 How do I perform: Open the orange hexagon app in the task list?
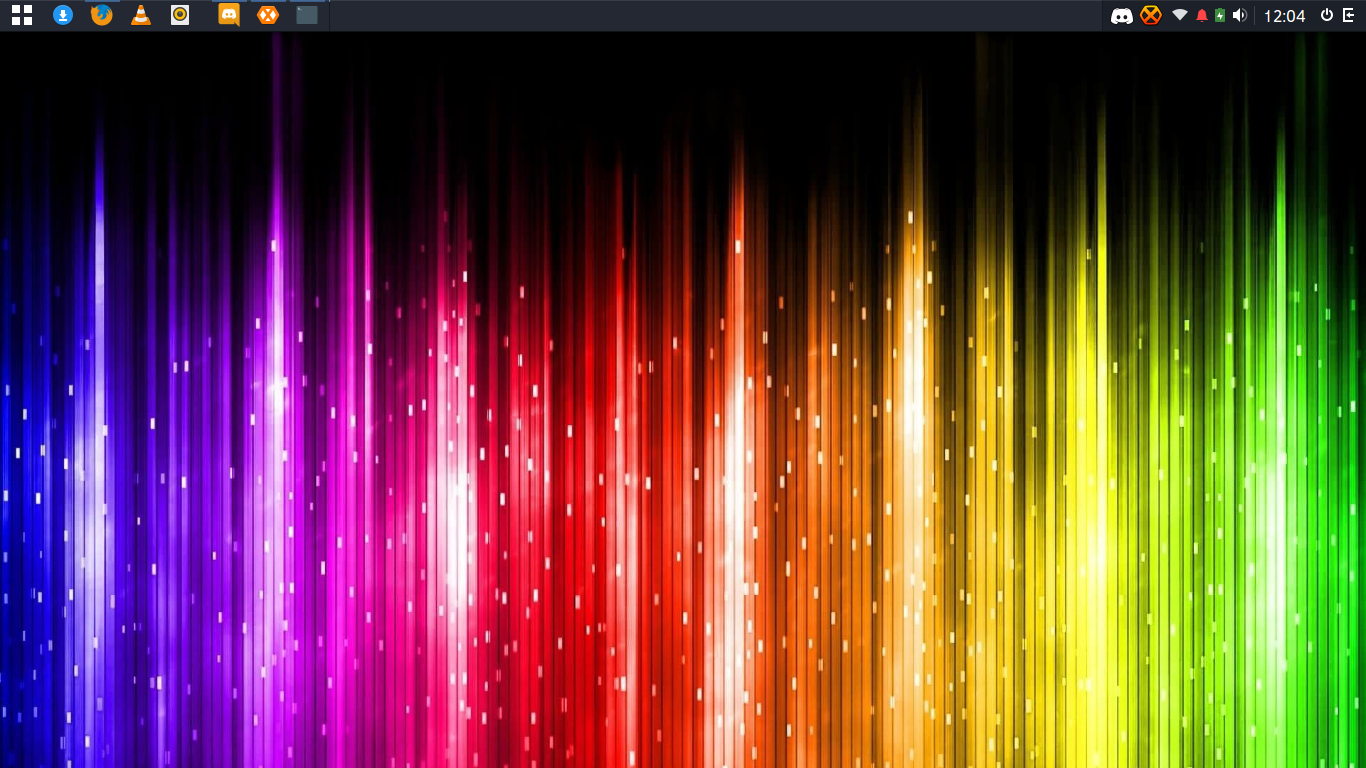tap(268, 15)
